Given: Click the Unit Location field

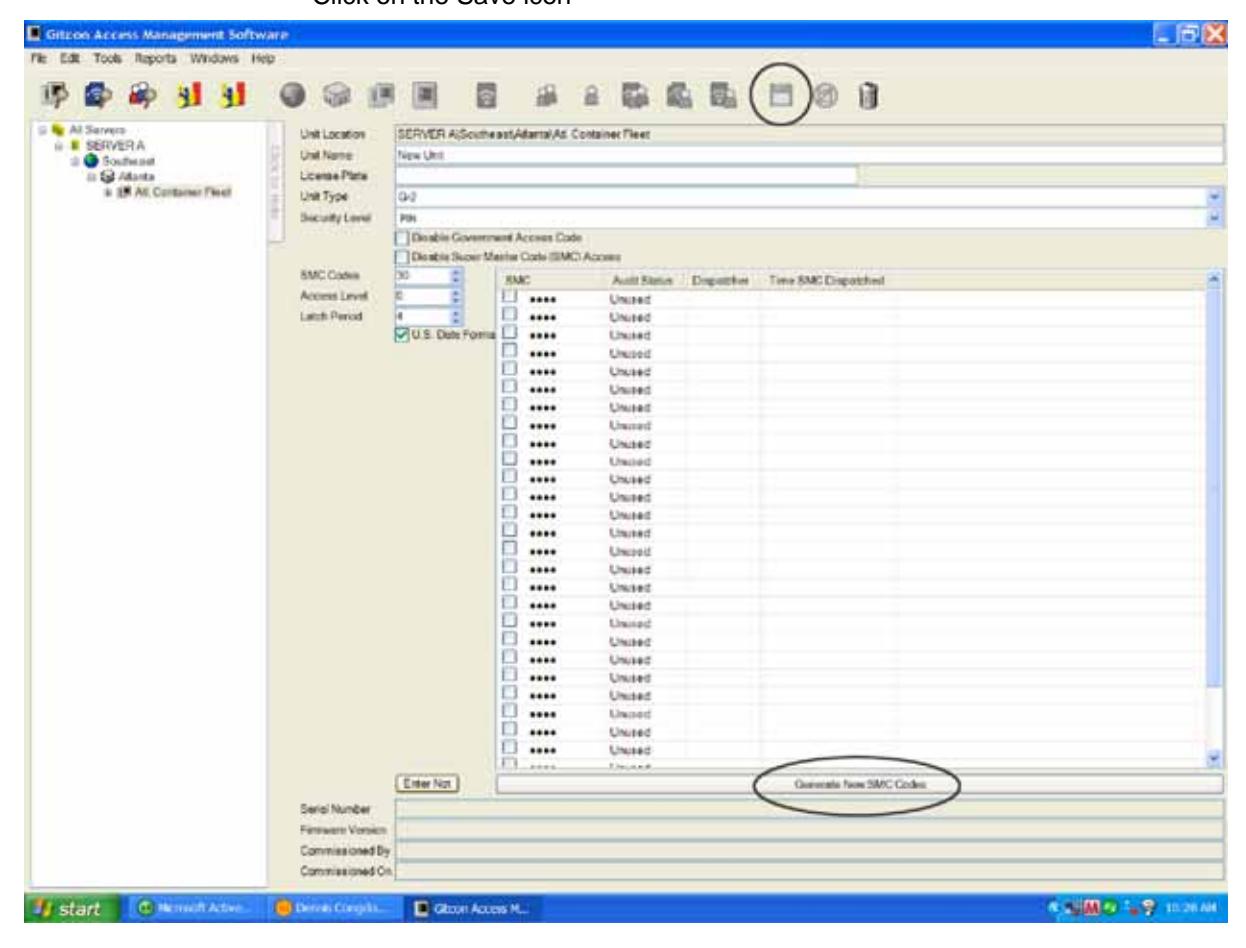Looking at the screenshot, I should point(811,135).
